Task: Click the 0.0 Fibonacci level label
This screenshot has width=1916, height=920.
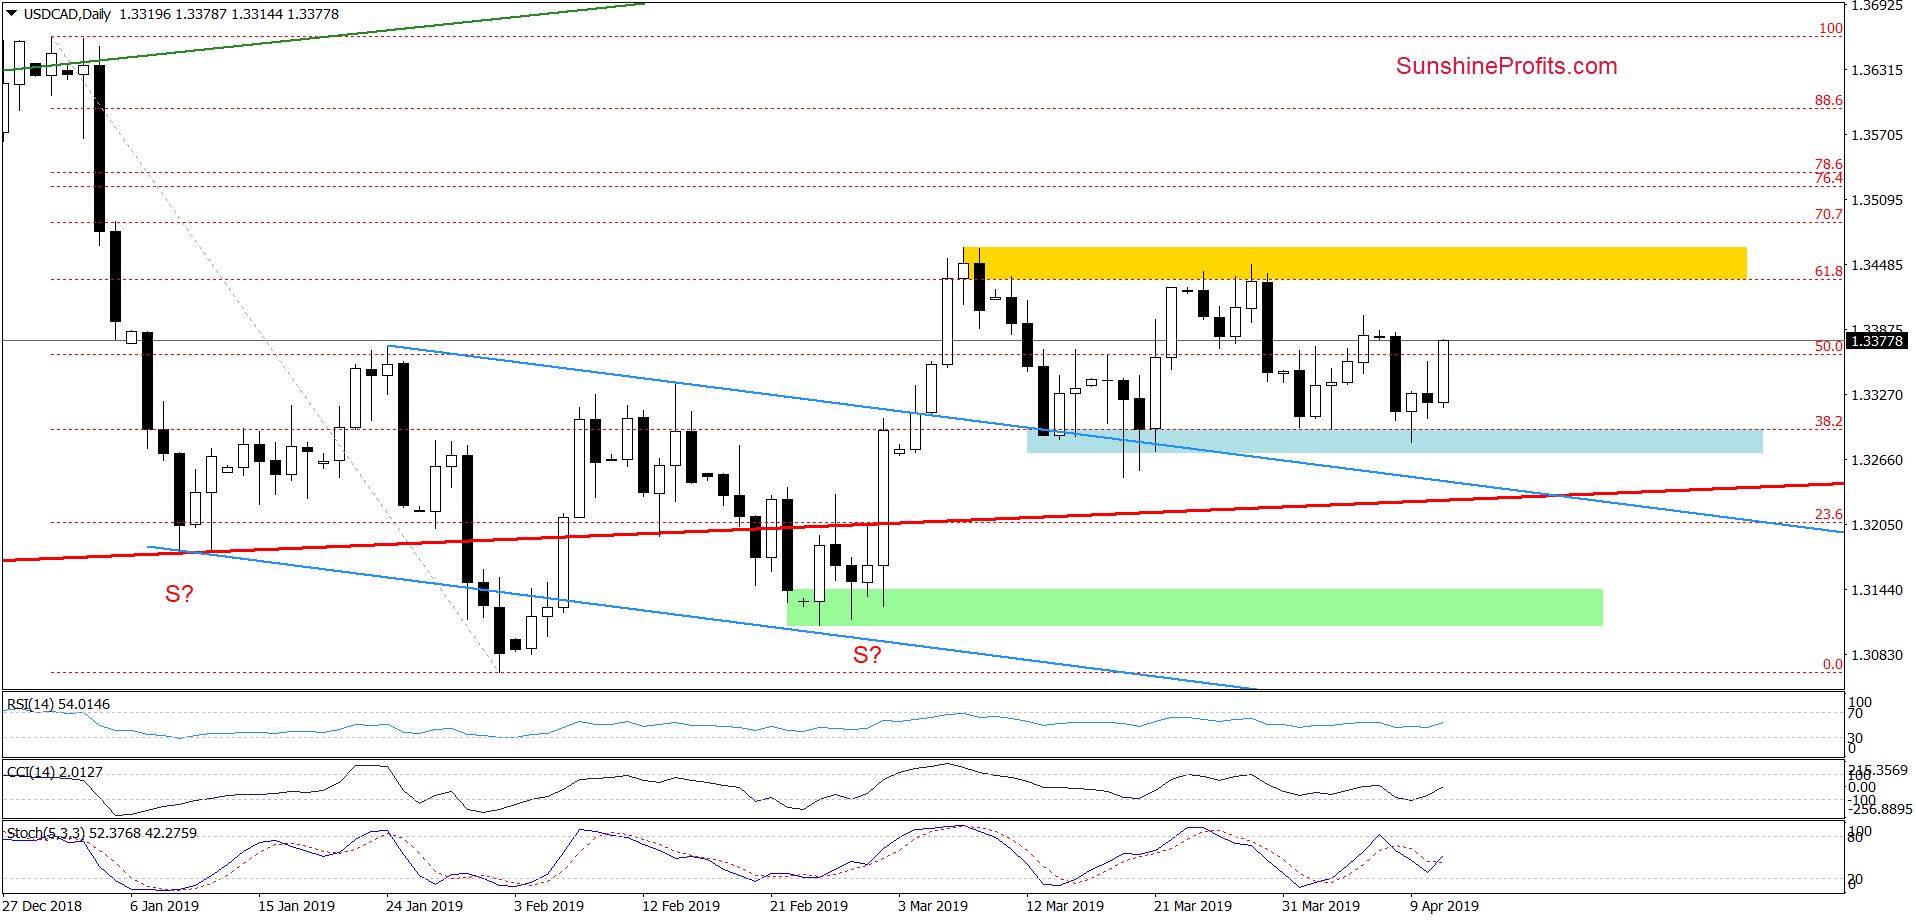Action: [x=1832, y=664]
